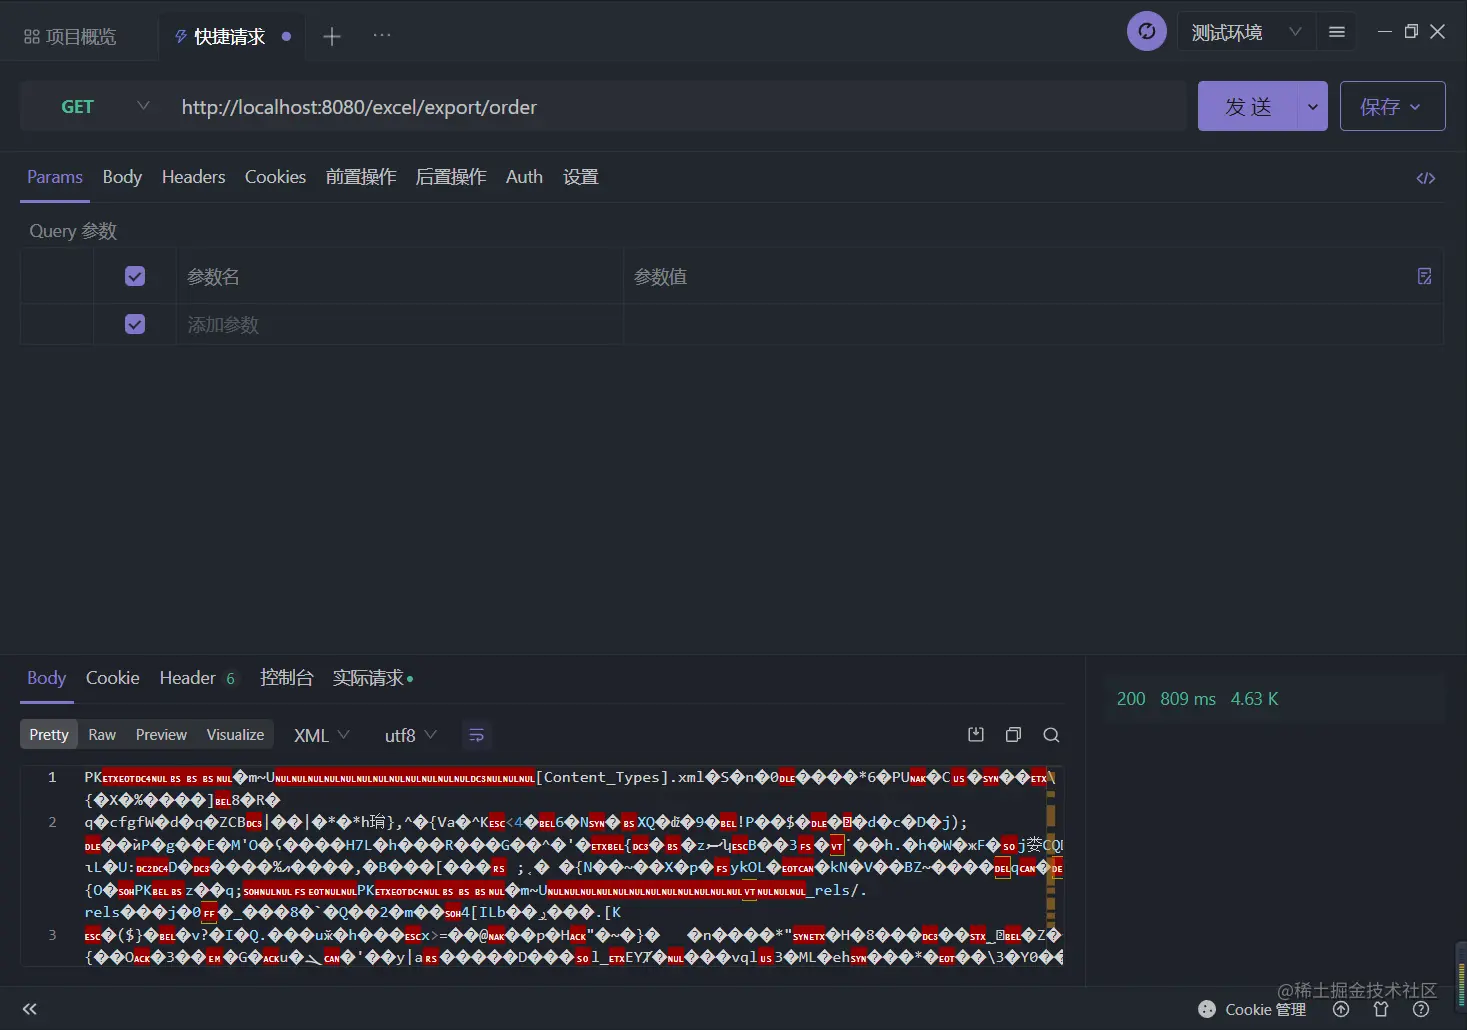Search the response with the magnifier icon
Viewport: 1467px width, 1030px height.
pyautogui.click(x=1051, y=735)
